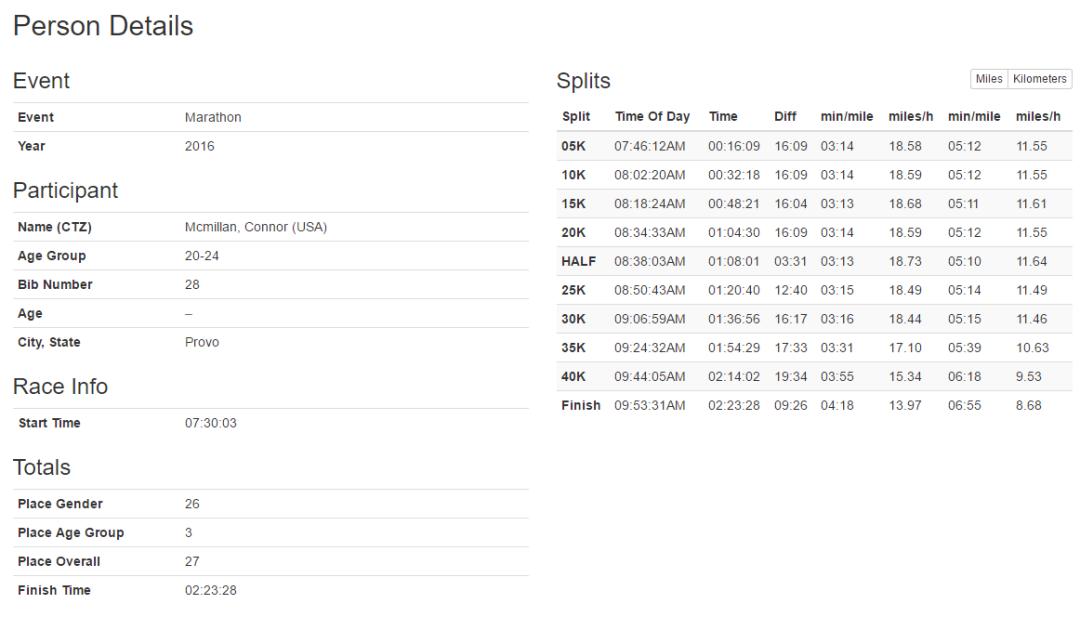Click the 40K time of day 09:44:05AM
Viewport: 1080px width, 617px height.
point(650,377)
